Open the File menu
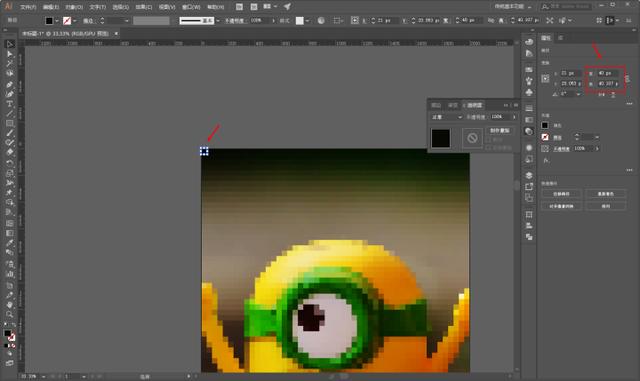The width and height of the screenshot is (640, 381). 28,7
